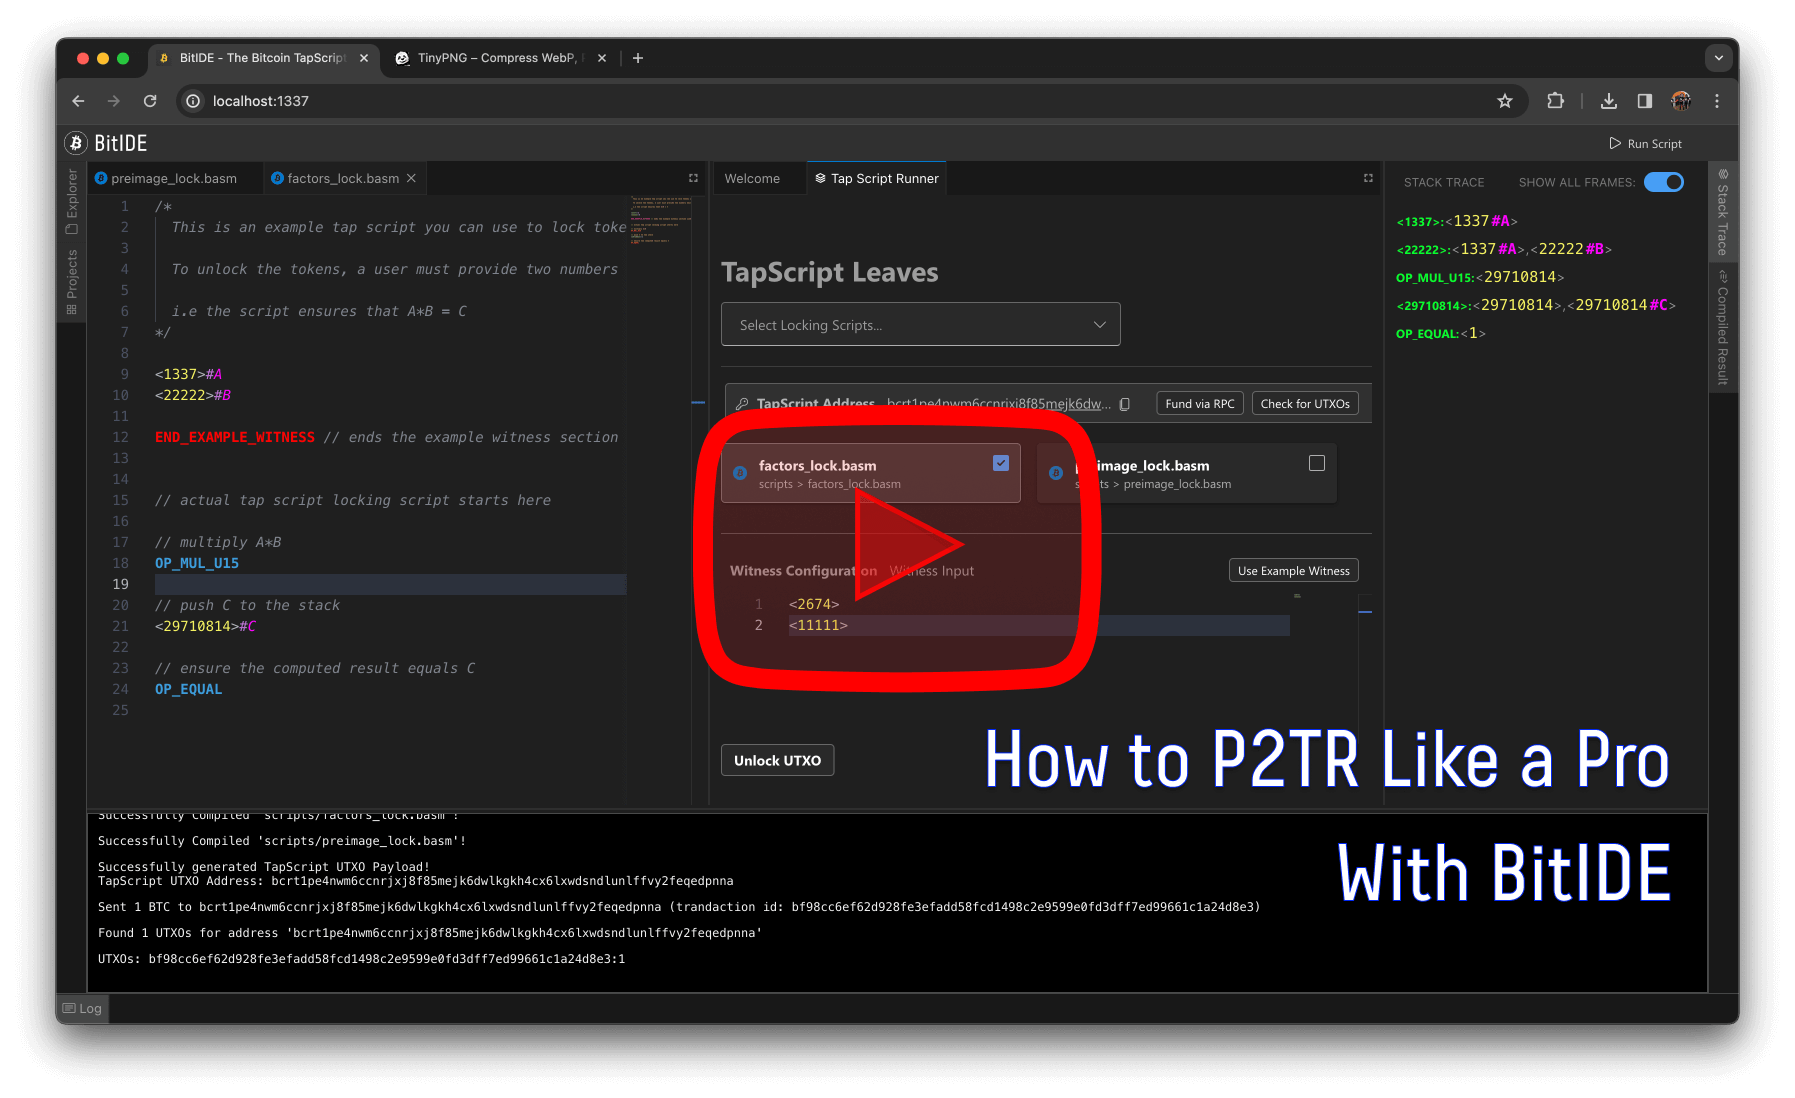Screen dimensions: 1795x1098
Task: Maximize the Tap Script Runner panel
Action: [x=1368, y=178]
